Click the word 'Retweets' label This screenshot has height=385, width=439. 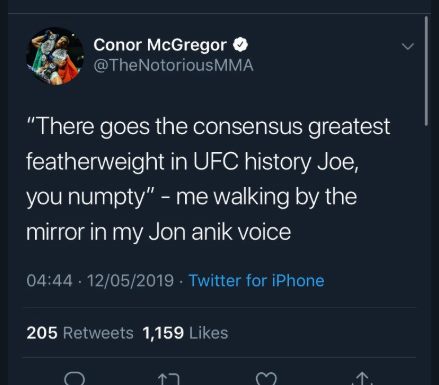pyautogui.click(x=98, y=333)
